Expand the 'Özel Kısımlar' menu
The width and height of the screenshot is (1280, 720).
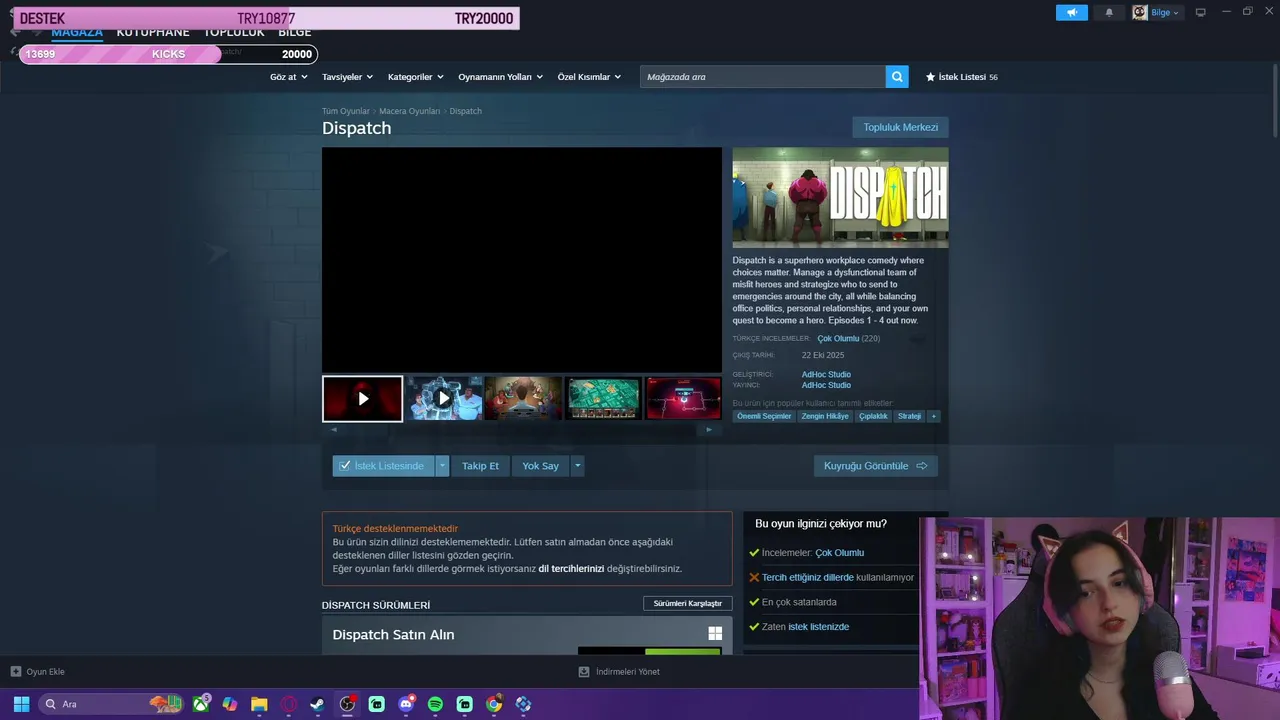pyautogui.click(x=589, y=77)
